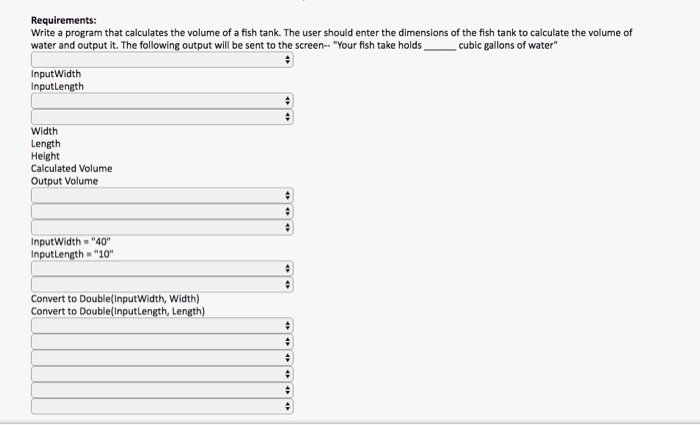Click the Height variable text
Viewport: 700px width, 425px height.
point(45,156)
